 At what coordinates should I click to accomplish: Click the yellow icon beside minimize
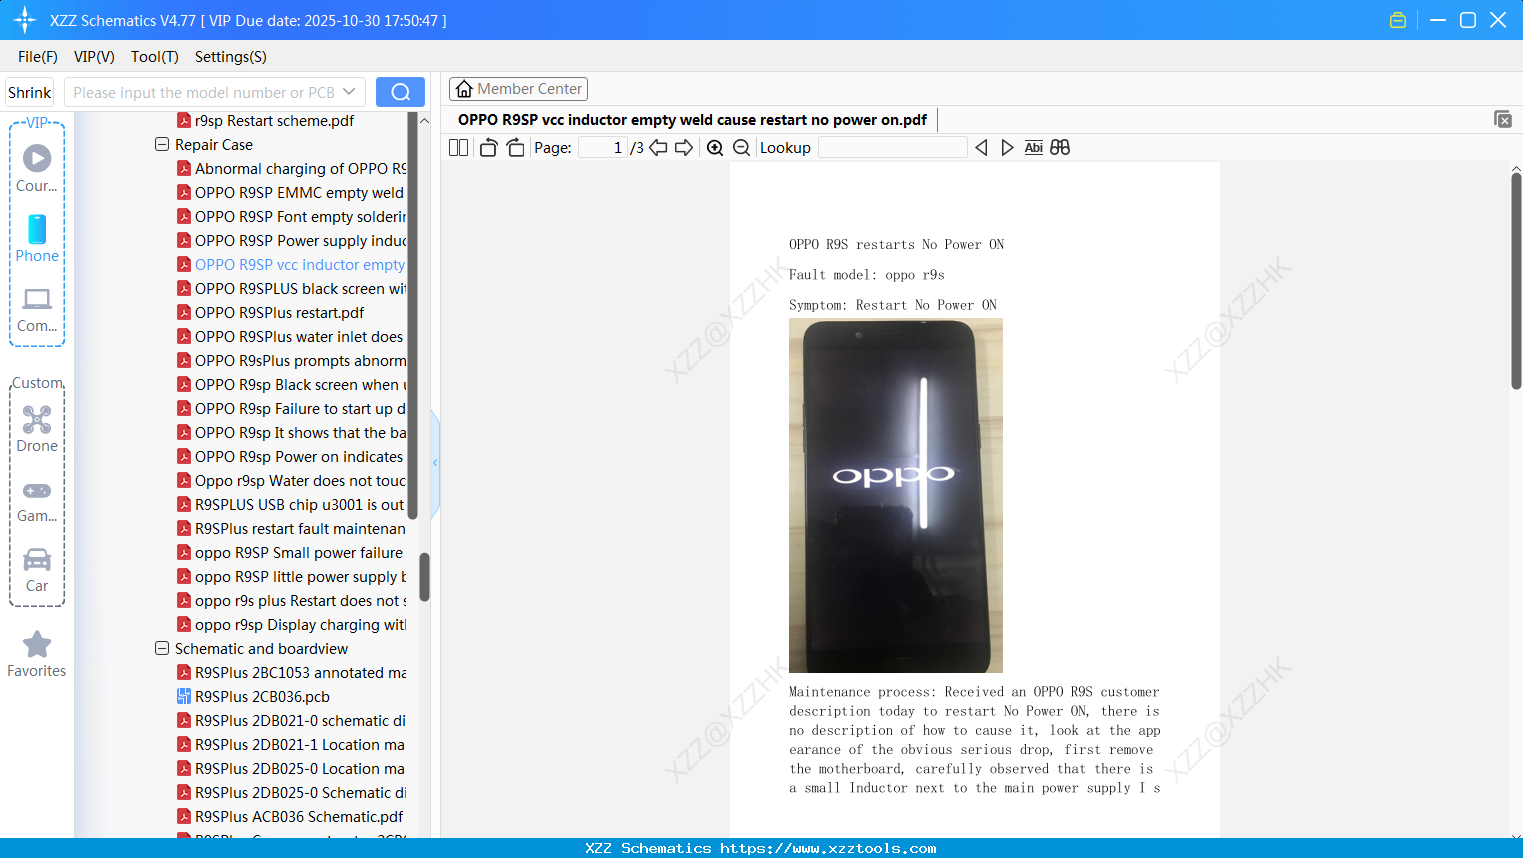click(x=1398, y=20)
